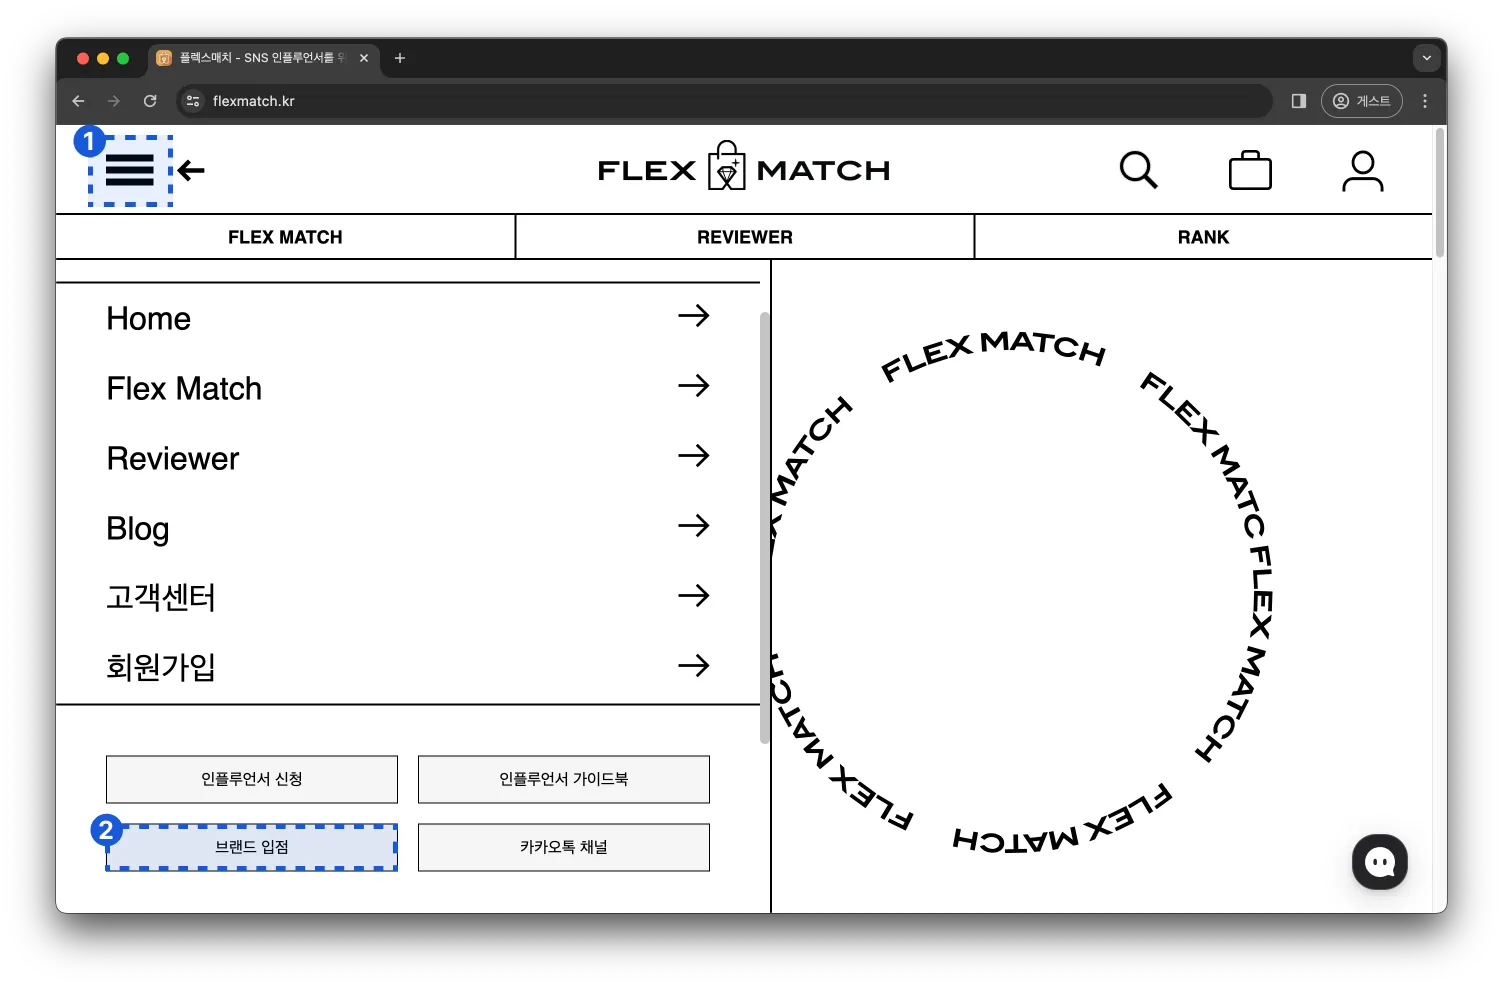Open the hamburger menu icon

click(130, 171)
